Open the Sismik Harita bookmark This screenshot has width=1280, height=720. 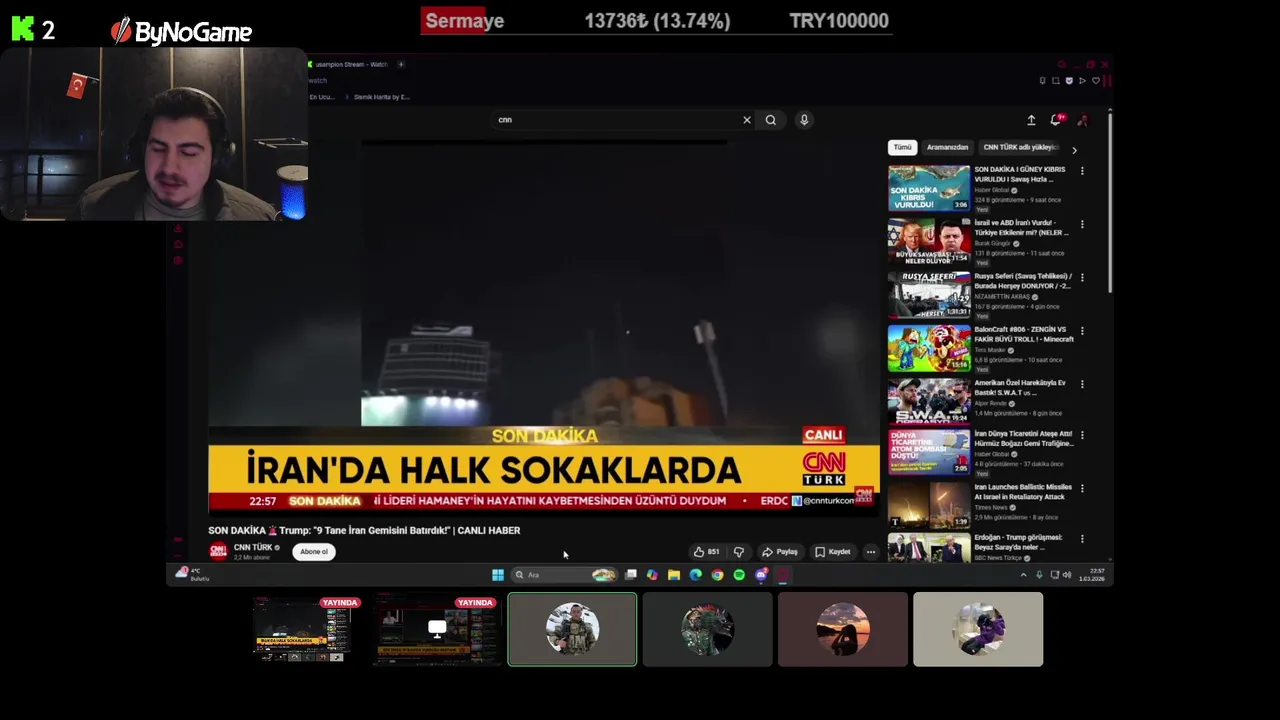tap(380, 97)
